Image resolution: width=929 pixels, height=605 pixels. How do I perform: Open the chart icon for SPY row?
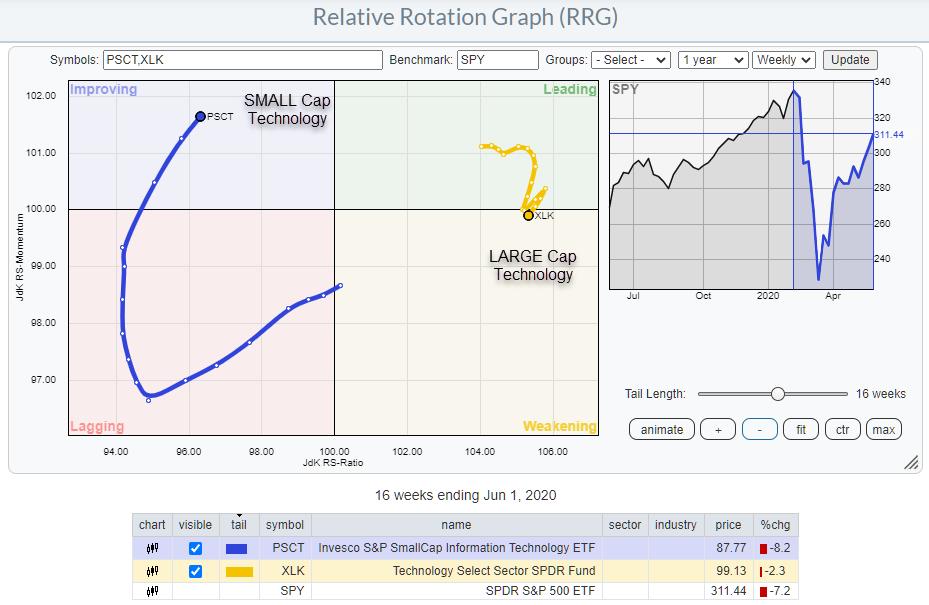tap(152, 593)
